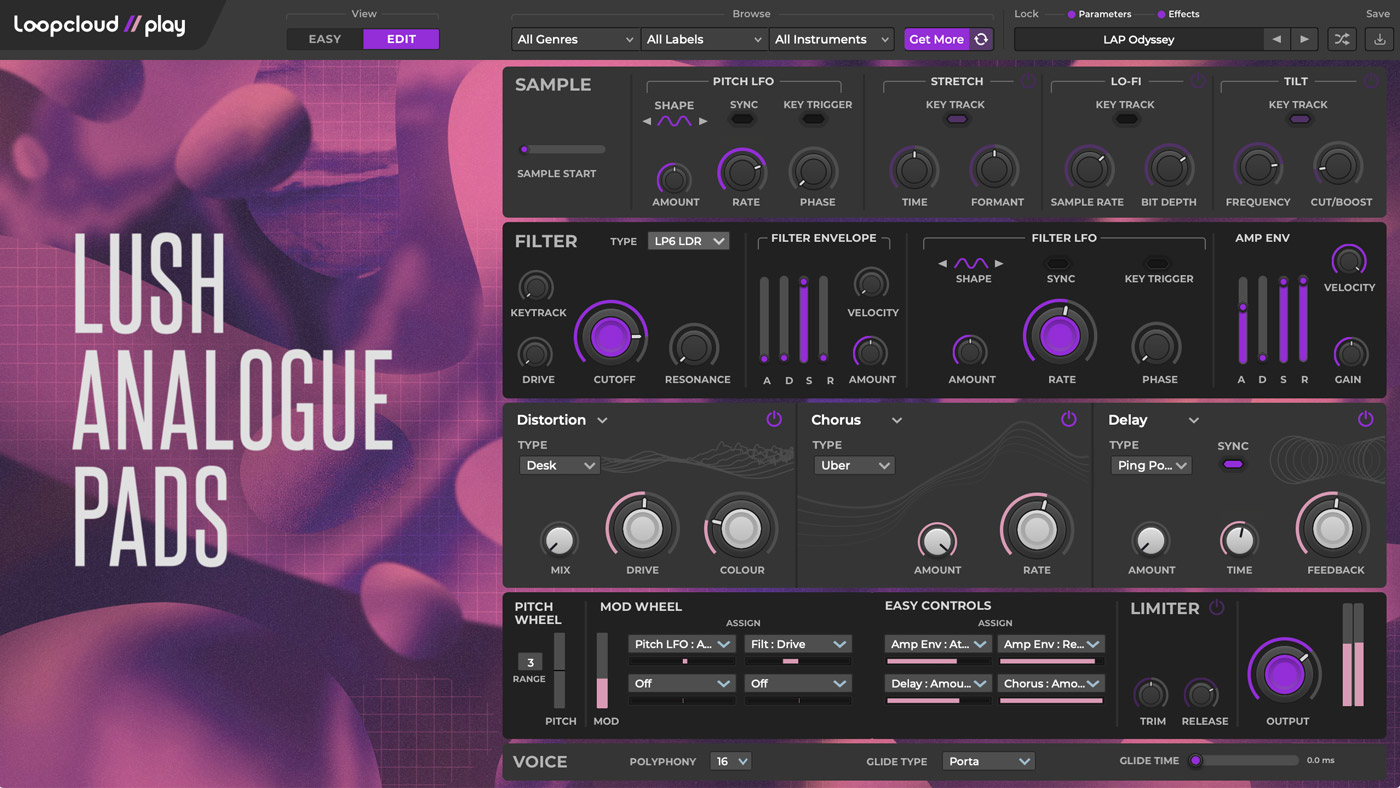The width and height of the screenshot is (1400, 788).
Task: Adjust the Amp Env Attack slider
Action: tap(1243, 320)
